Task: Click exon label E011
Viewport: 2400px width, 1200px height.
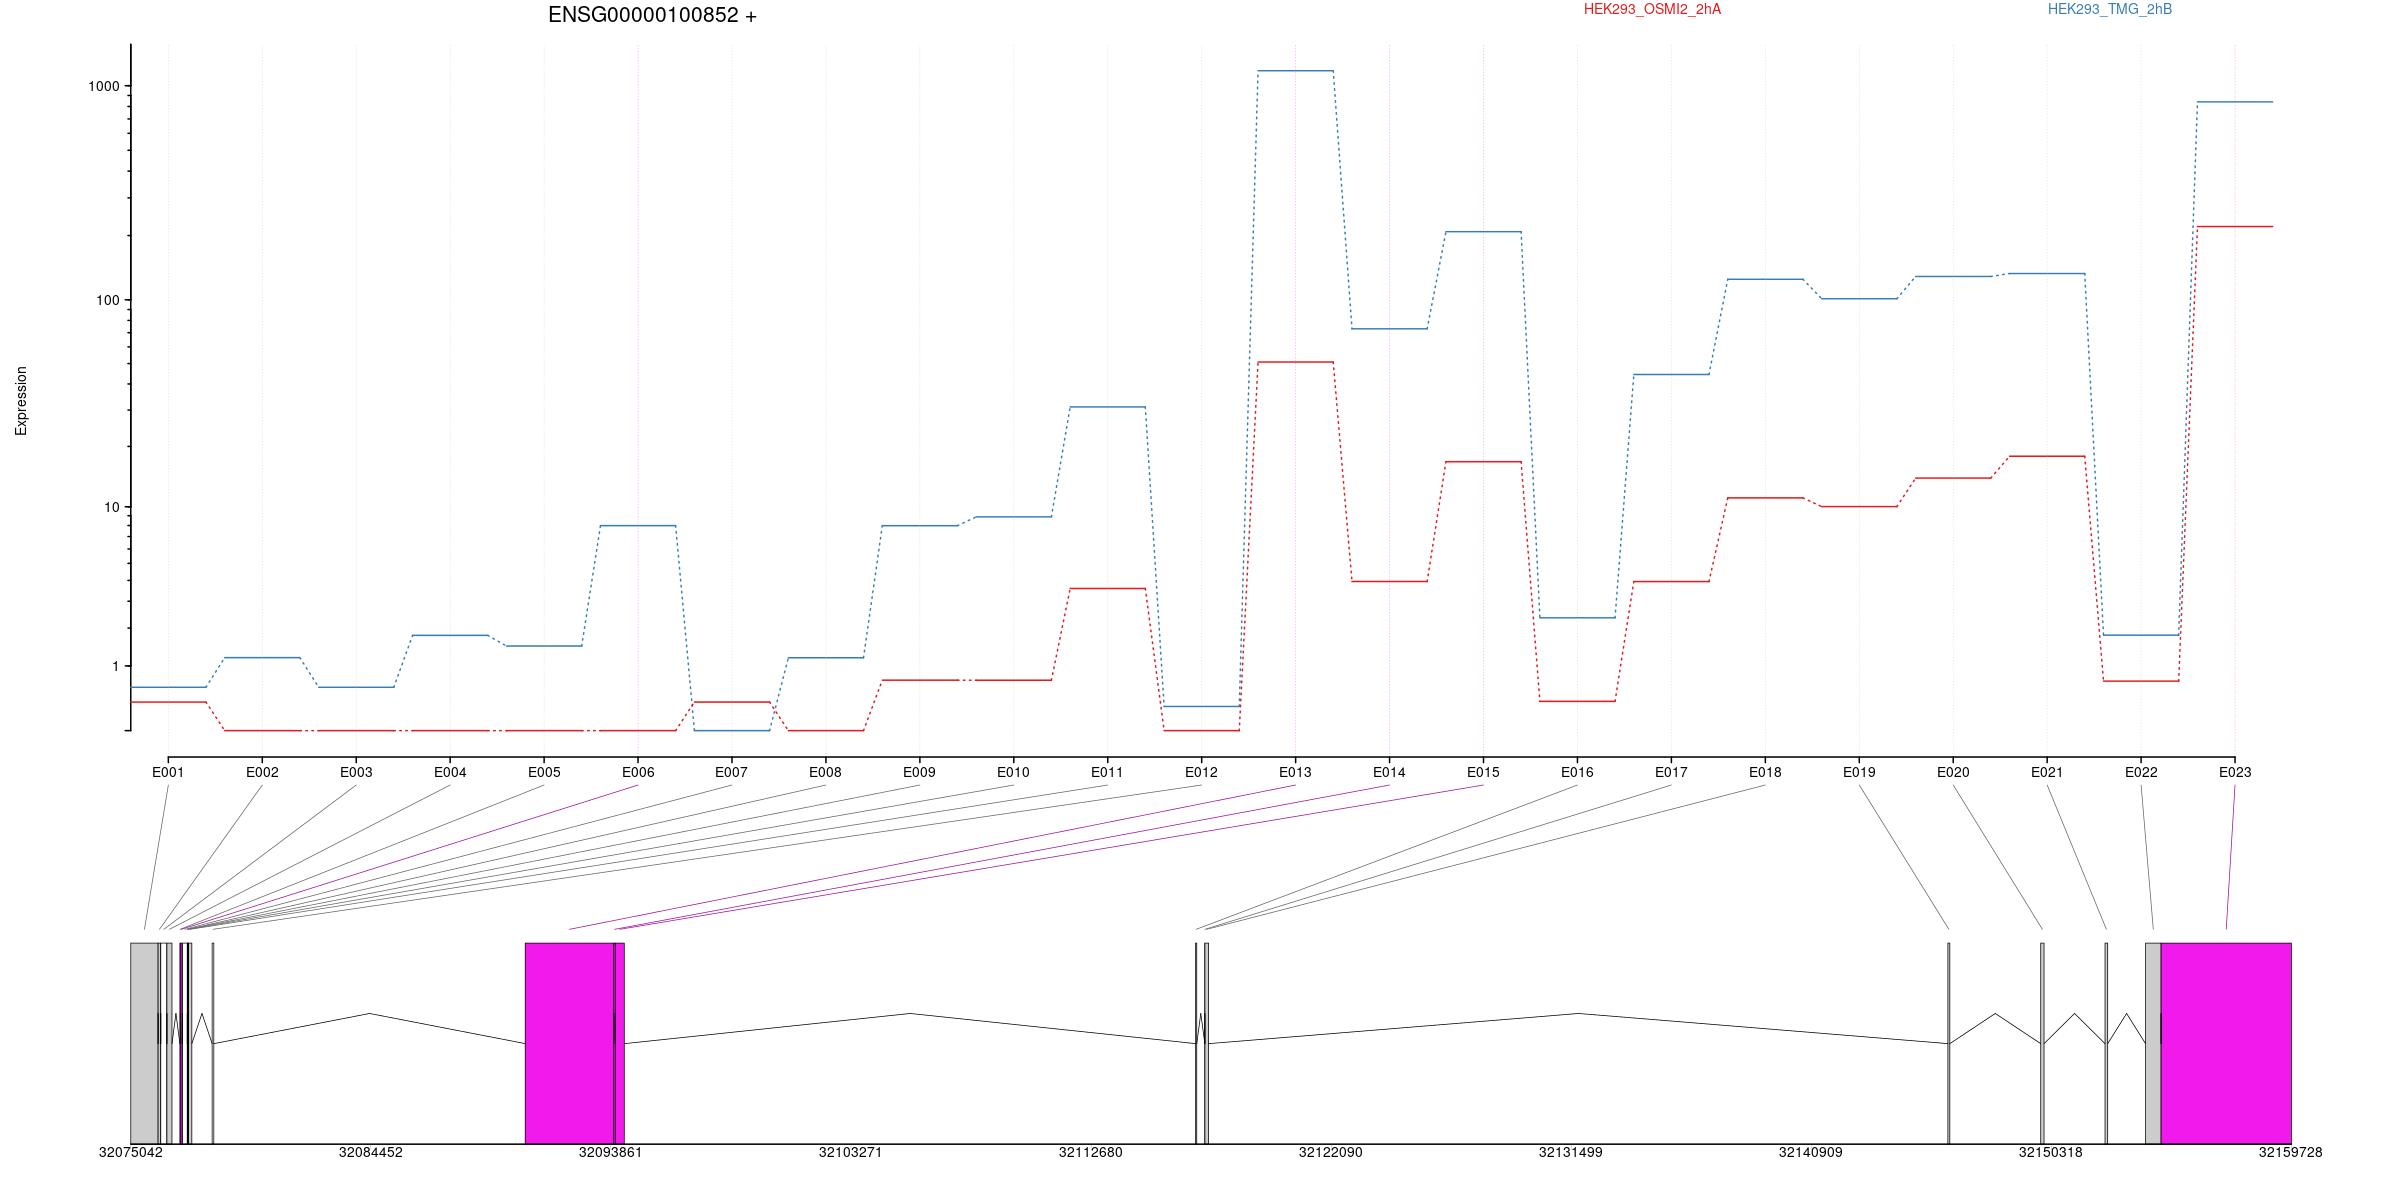Action: 1107,772
